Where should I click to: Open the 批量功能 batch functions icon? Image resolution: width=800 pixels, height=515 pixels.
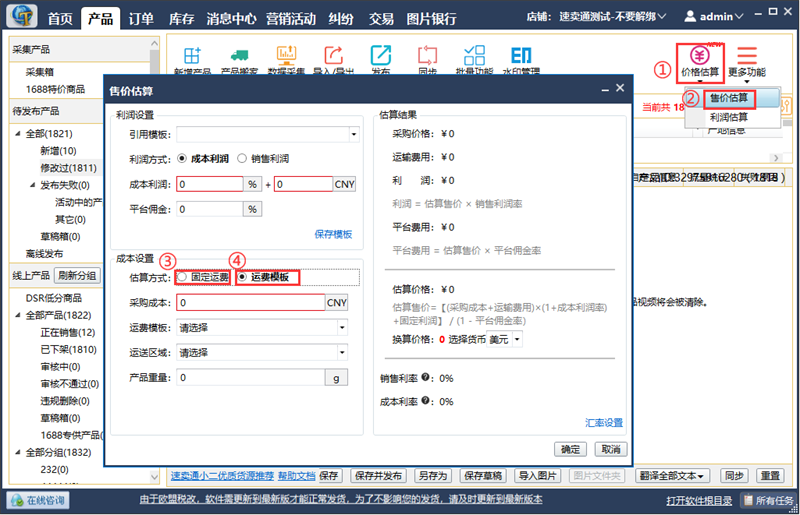tap(474, 55)
